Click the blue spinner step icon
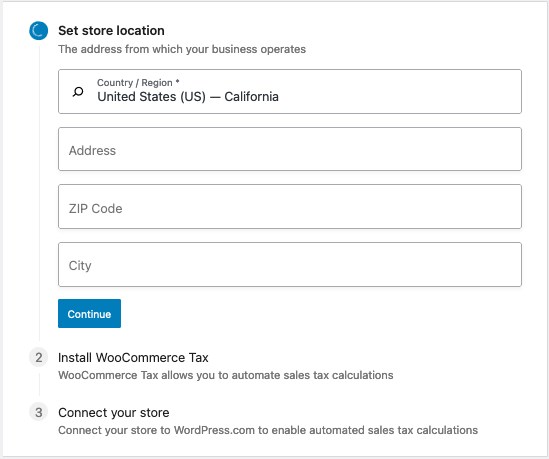The width and height of the screenshot is (549, 459). pyautogui.click(x=39, y=31)
